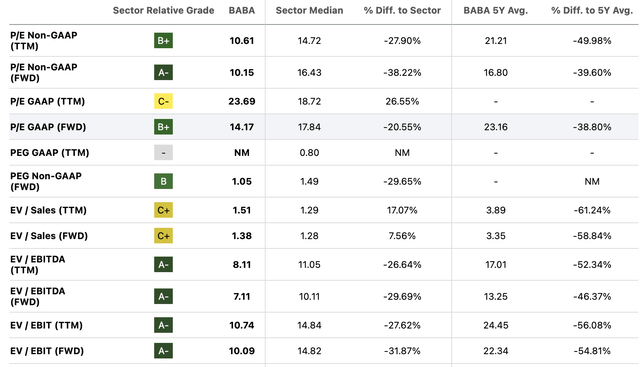640x367 pixels.
Task: Click the Sector Median column header
Action: pyautogui.click(x=309, y=11)
